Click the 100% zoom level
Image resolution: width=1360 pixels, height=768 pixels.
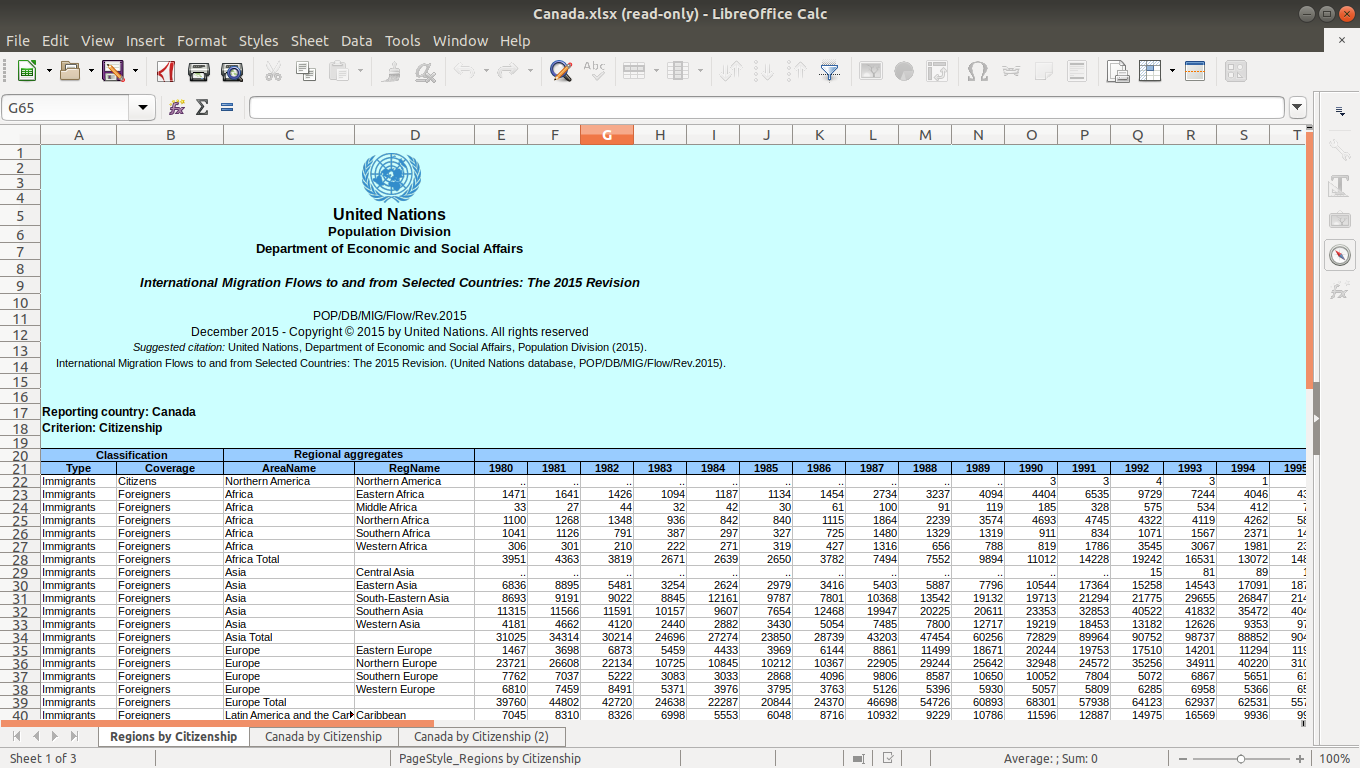pos(1334,759)
